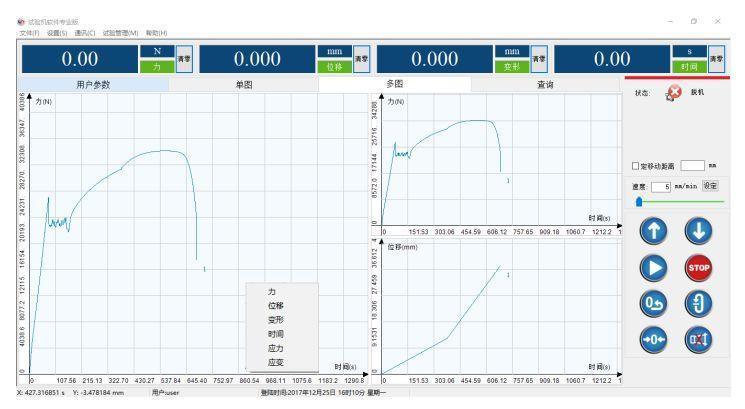Viewport: 745px width, 409px height.
Task: Open the 文件(F) menu
Action: point(15,34)
